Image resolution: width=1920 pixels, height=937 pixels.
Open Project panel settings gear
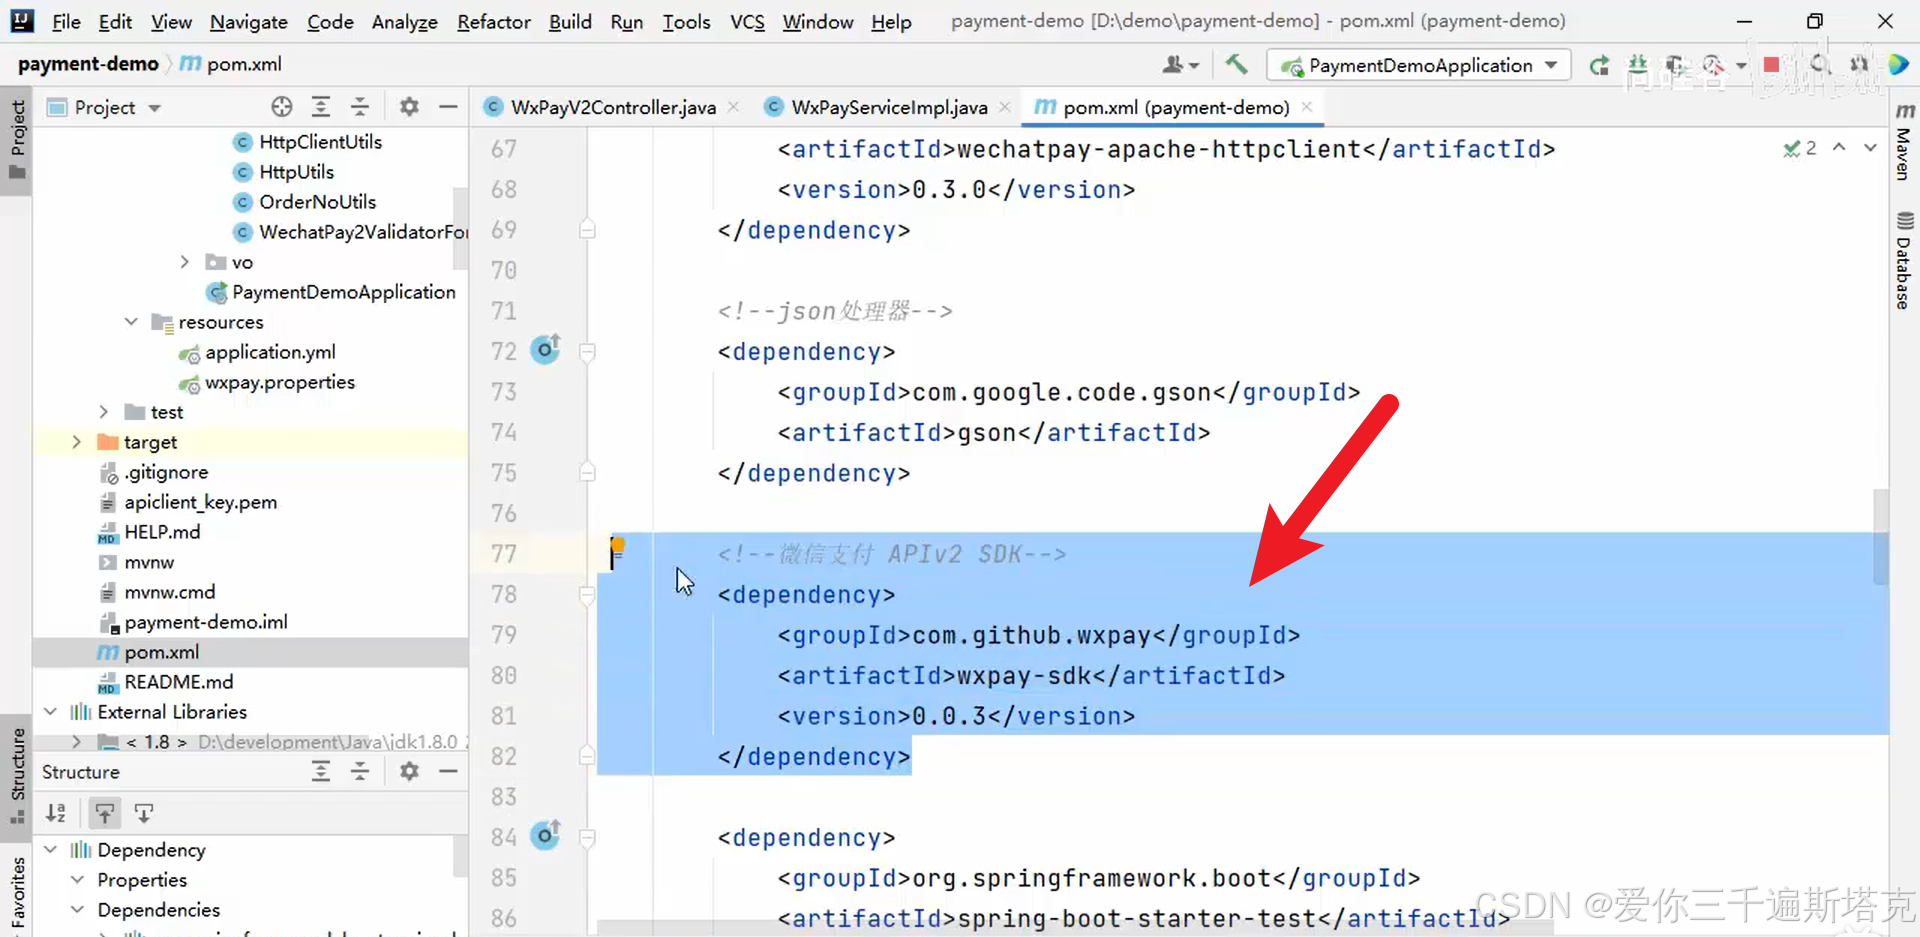[x=409, y=107]
